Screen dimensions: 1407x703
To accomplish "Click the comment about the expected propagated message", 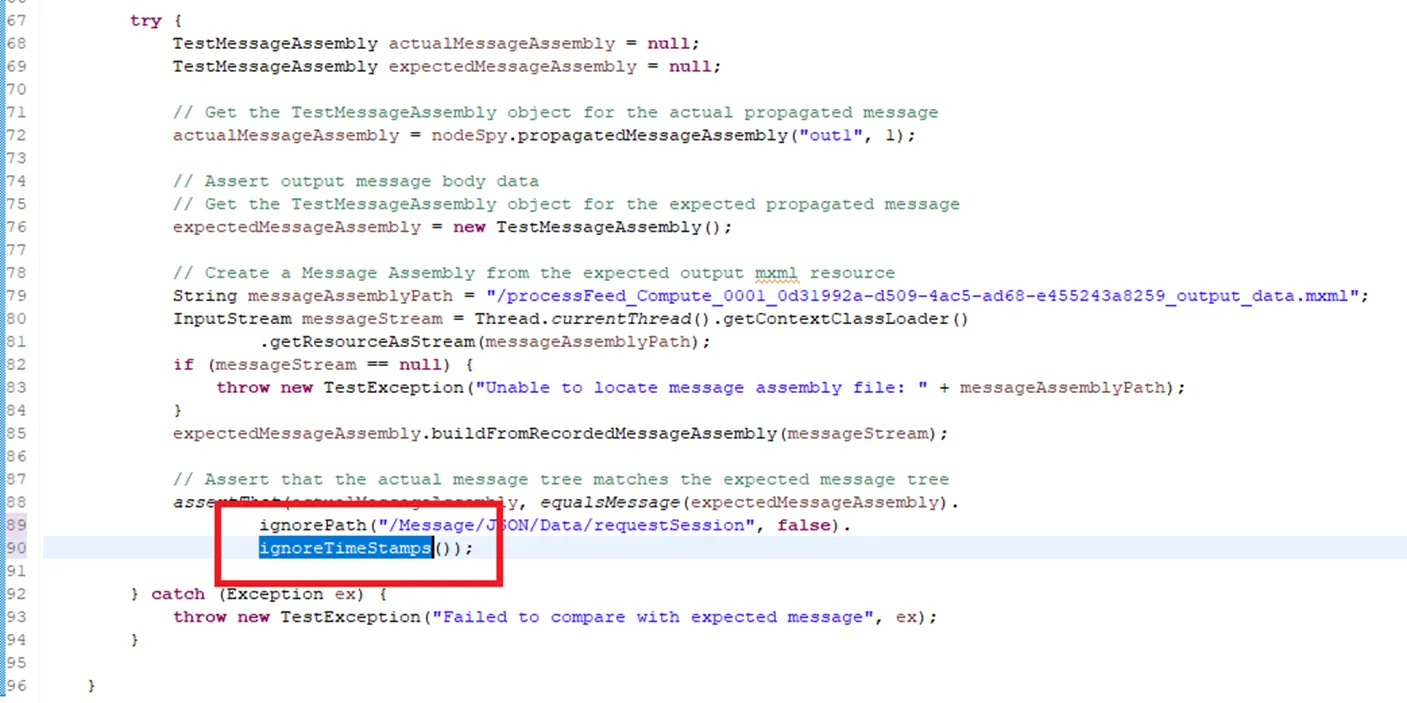I will pos(566,204).
